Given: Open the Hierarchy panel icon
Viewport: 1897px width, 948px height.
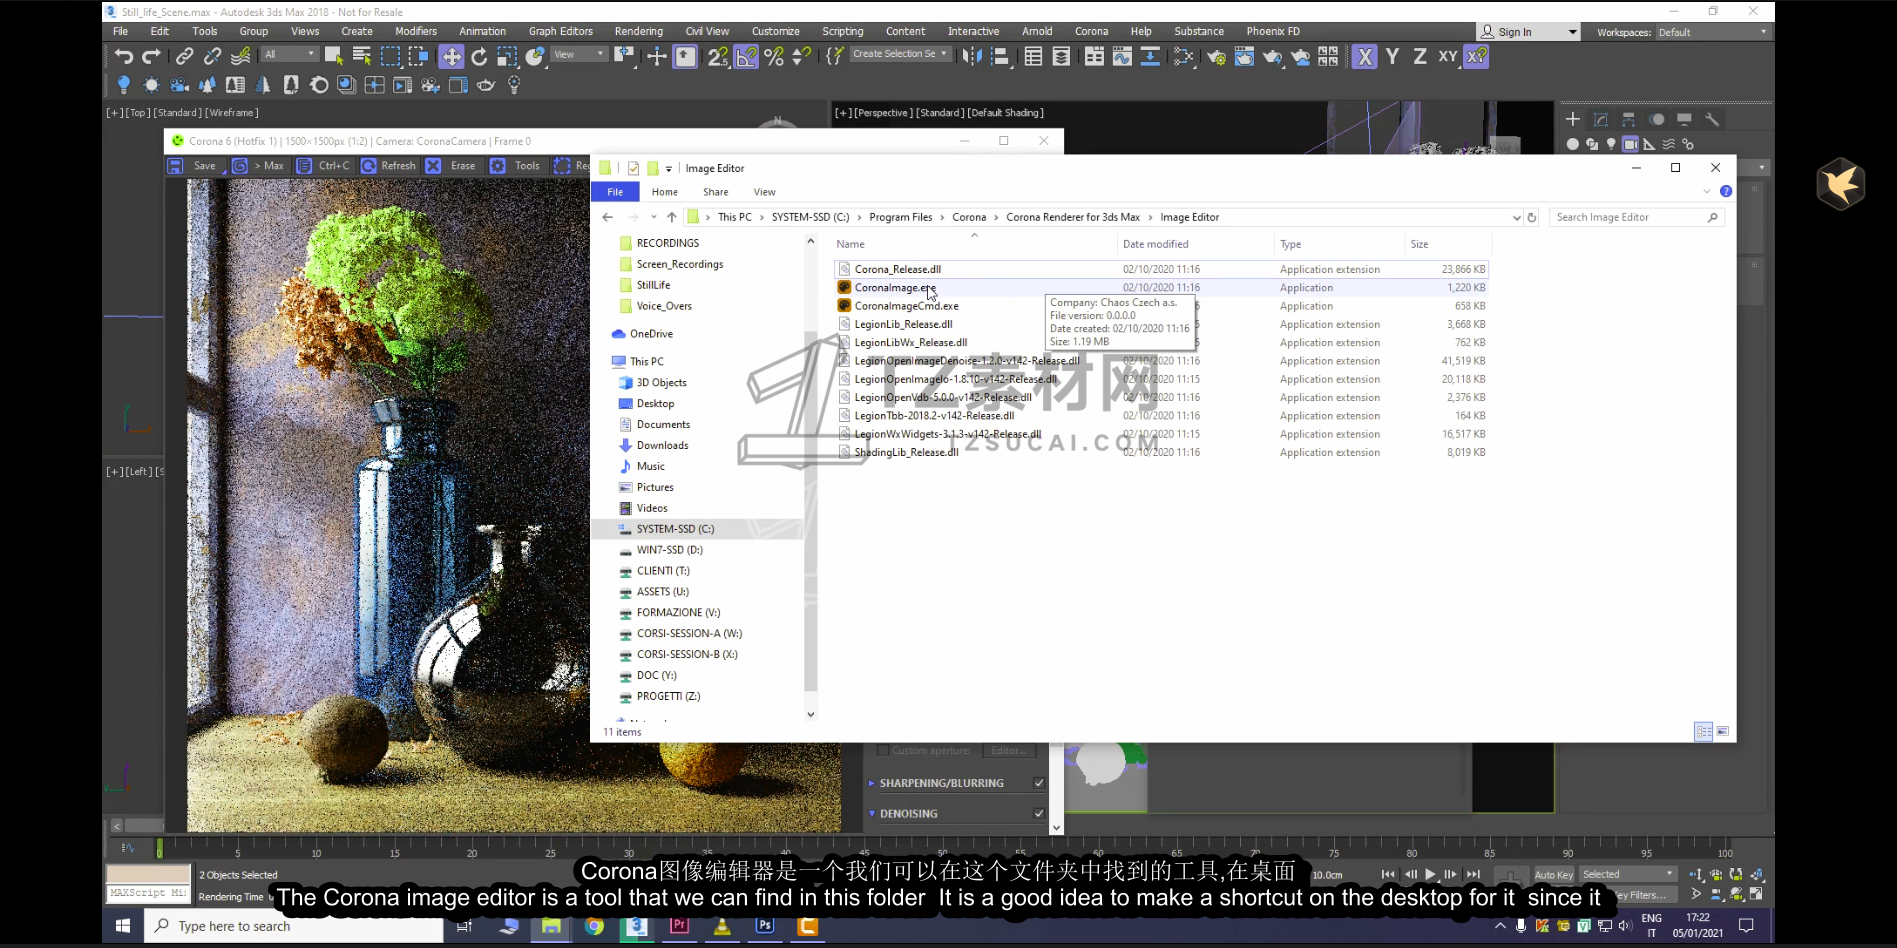Looking at the screenshot, I should point(1629,119).
